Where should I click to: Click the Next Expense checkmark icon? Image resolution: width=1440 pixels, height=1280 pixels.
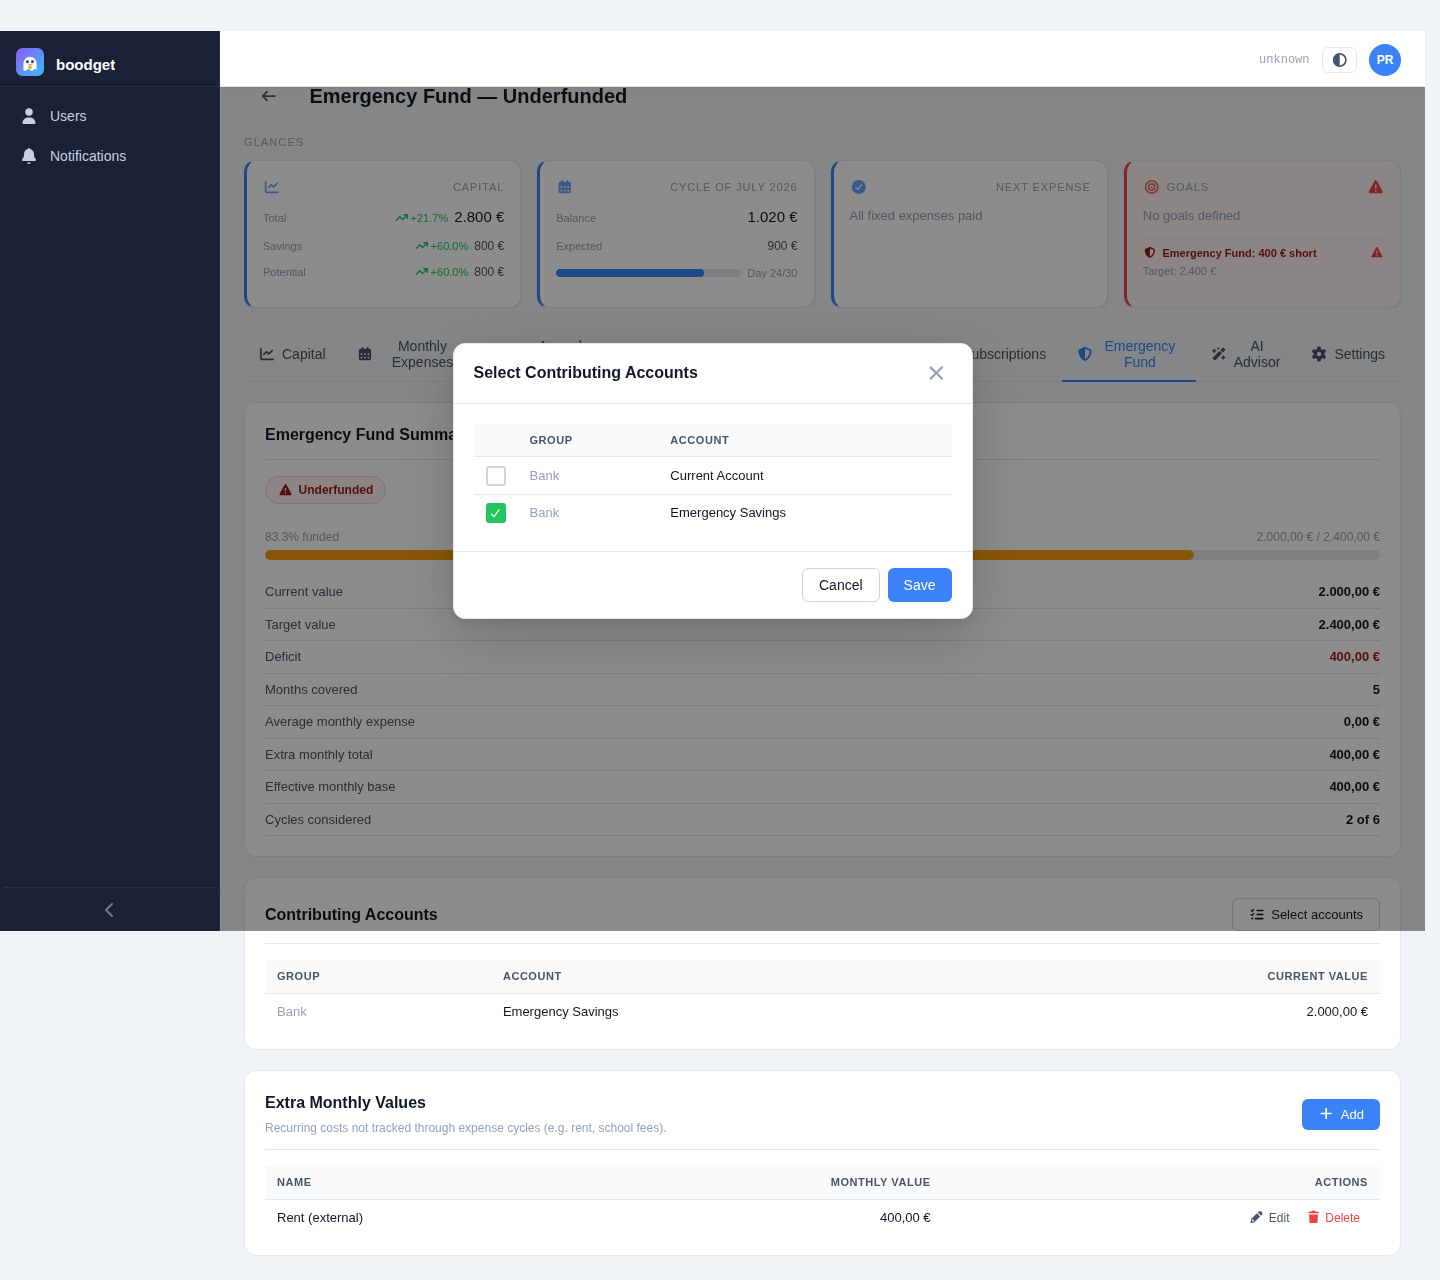point(858,187)
